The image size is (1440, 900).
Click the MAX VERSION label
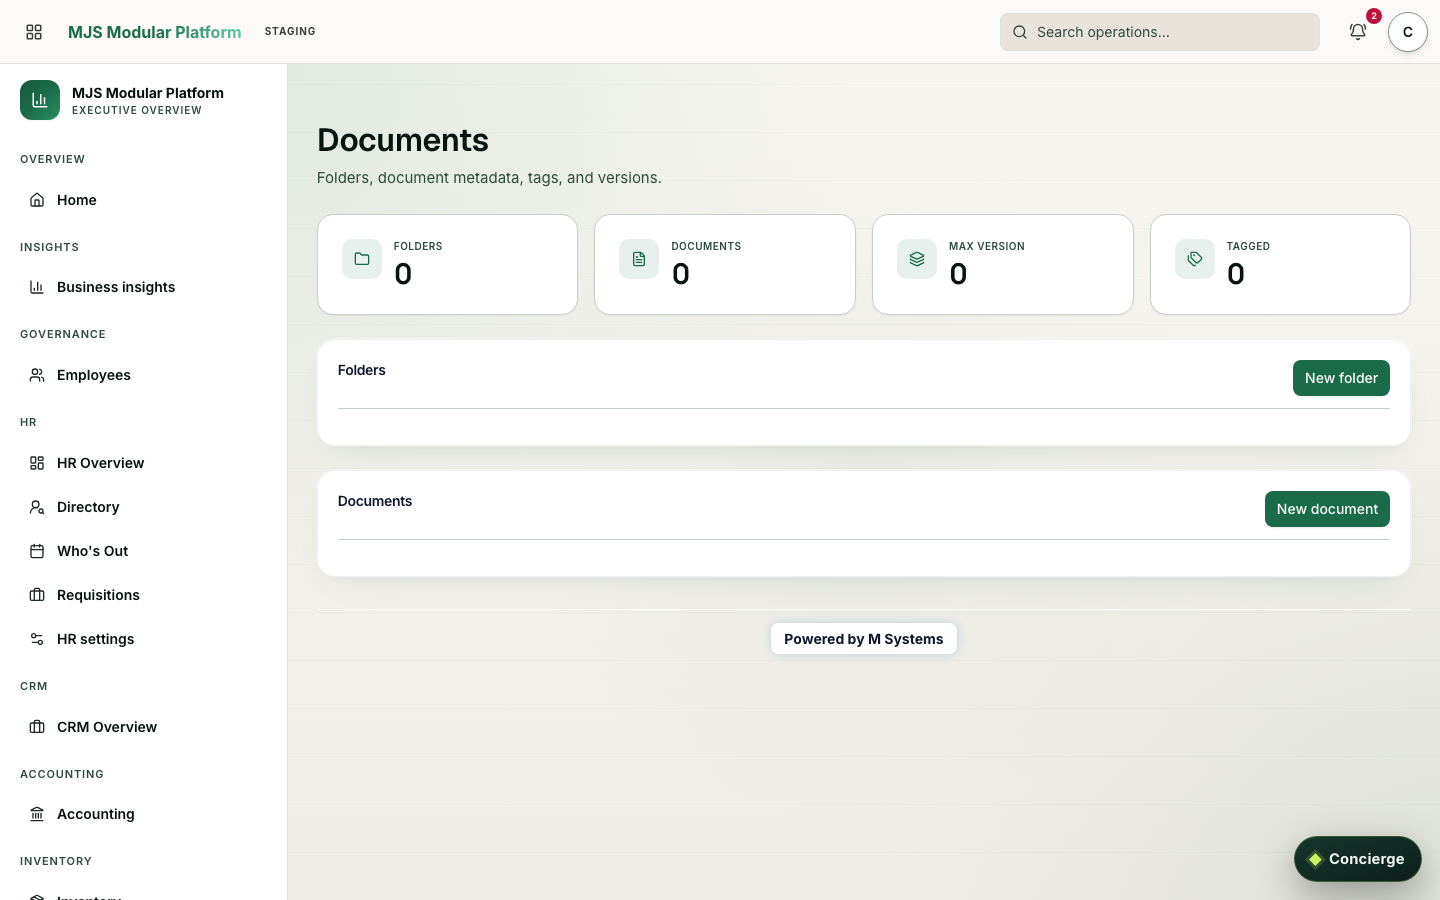click(987, 246)
